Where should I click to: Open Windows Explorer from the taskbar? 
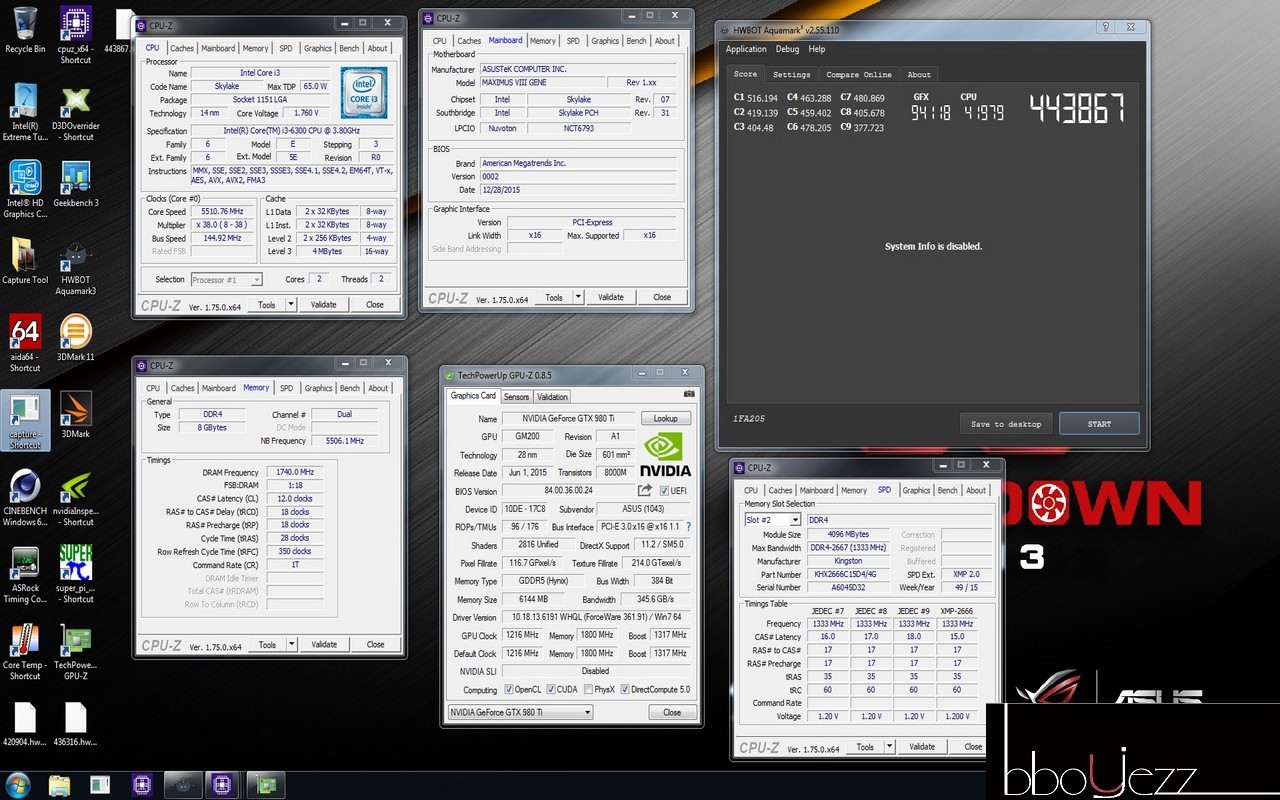tap(59, 784)
